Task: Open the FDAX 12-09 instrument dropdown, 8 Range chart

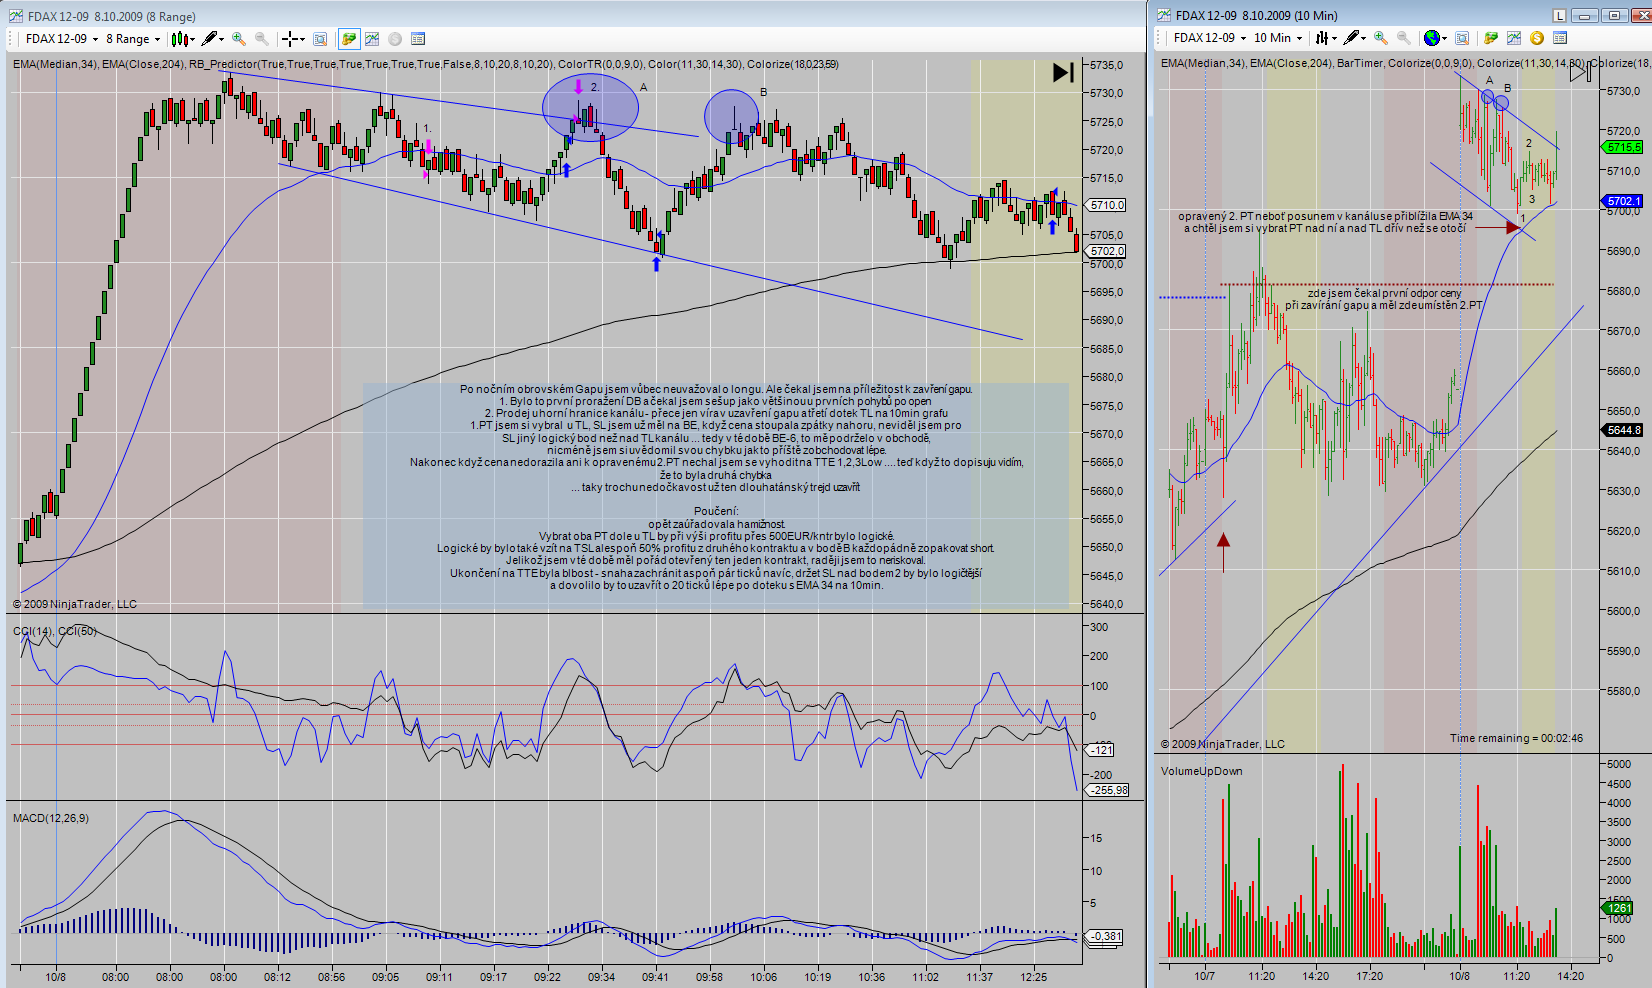Action: pyautogui.click(x=62, y=39)
